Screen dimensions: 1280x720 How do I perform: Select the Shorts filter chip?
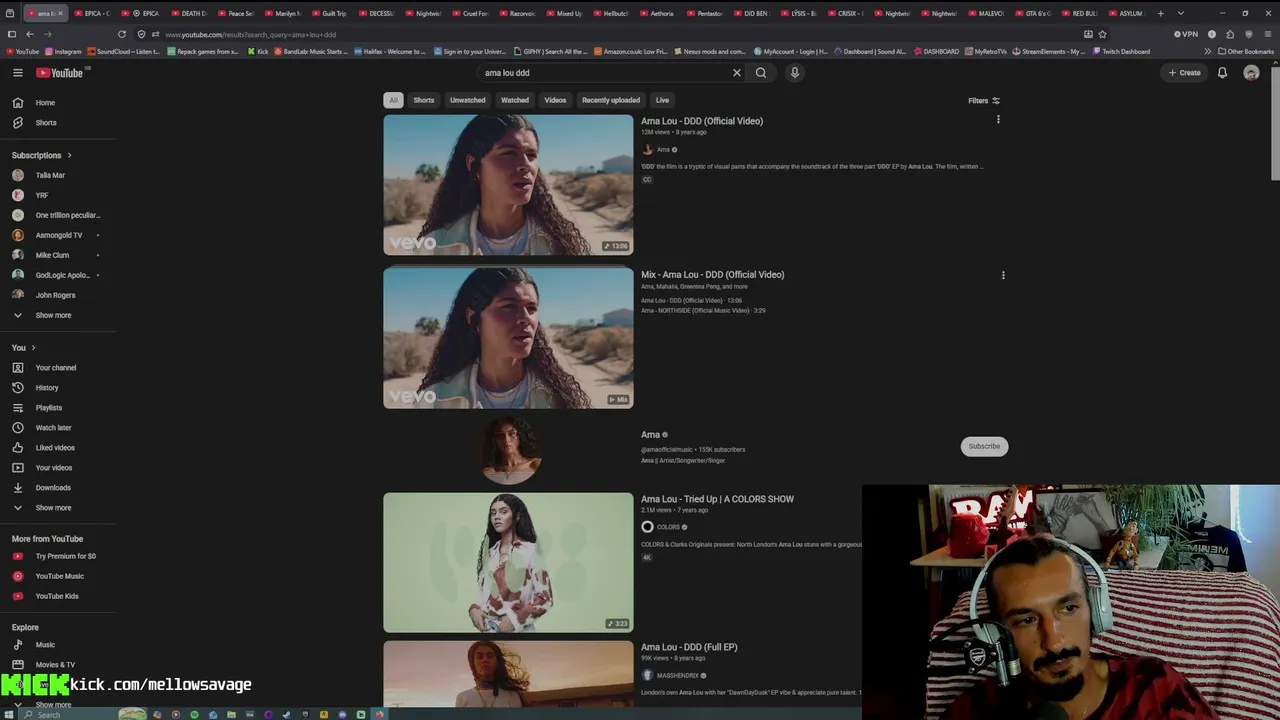[x=424, y=100]
